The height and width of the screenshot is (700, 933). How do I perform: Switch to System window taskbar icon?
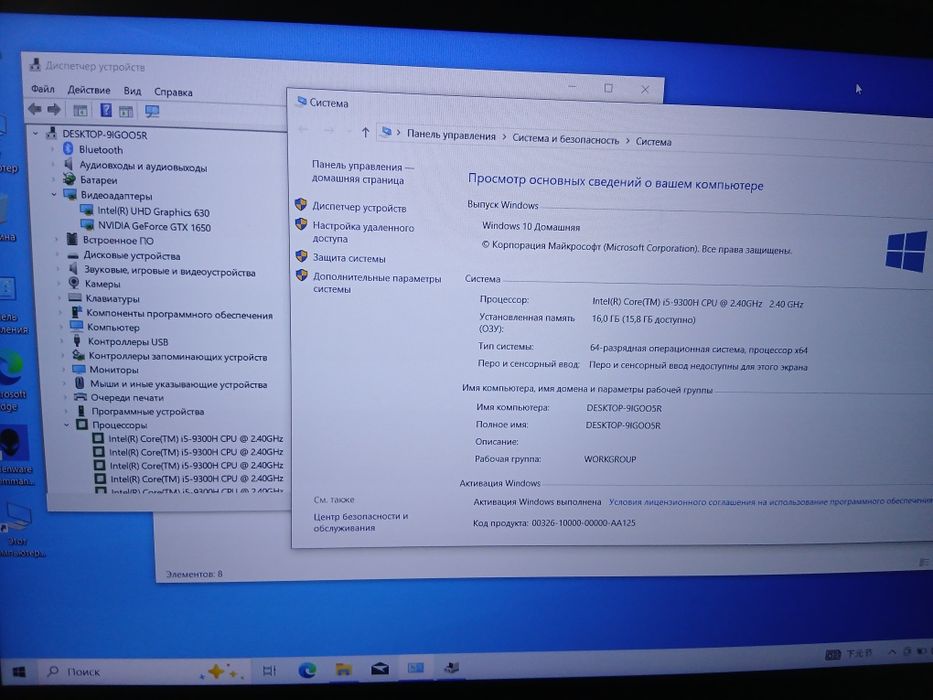tap(415, 668)
